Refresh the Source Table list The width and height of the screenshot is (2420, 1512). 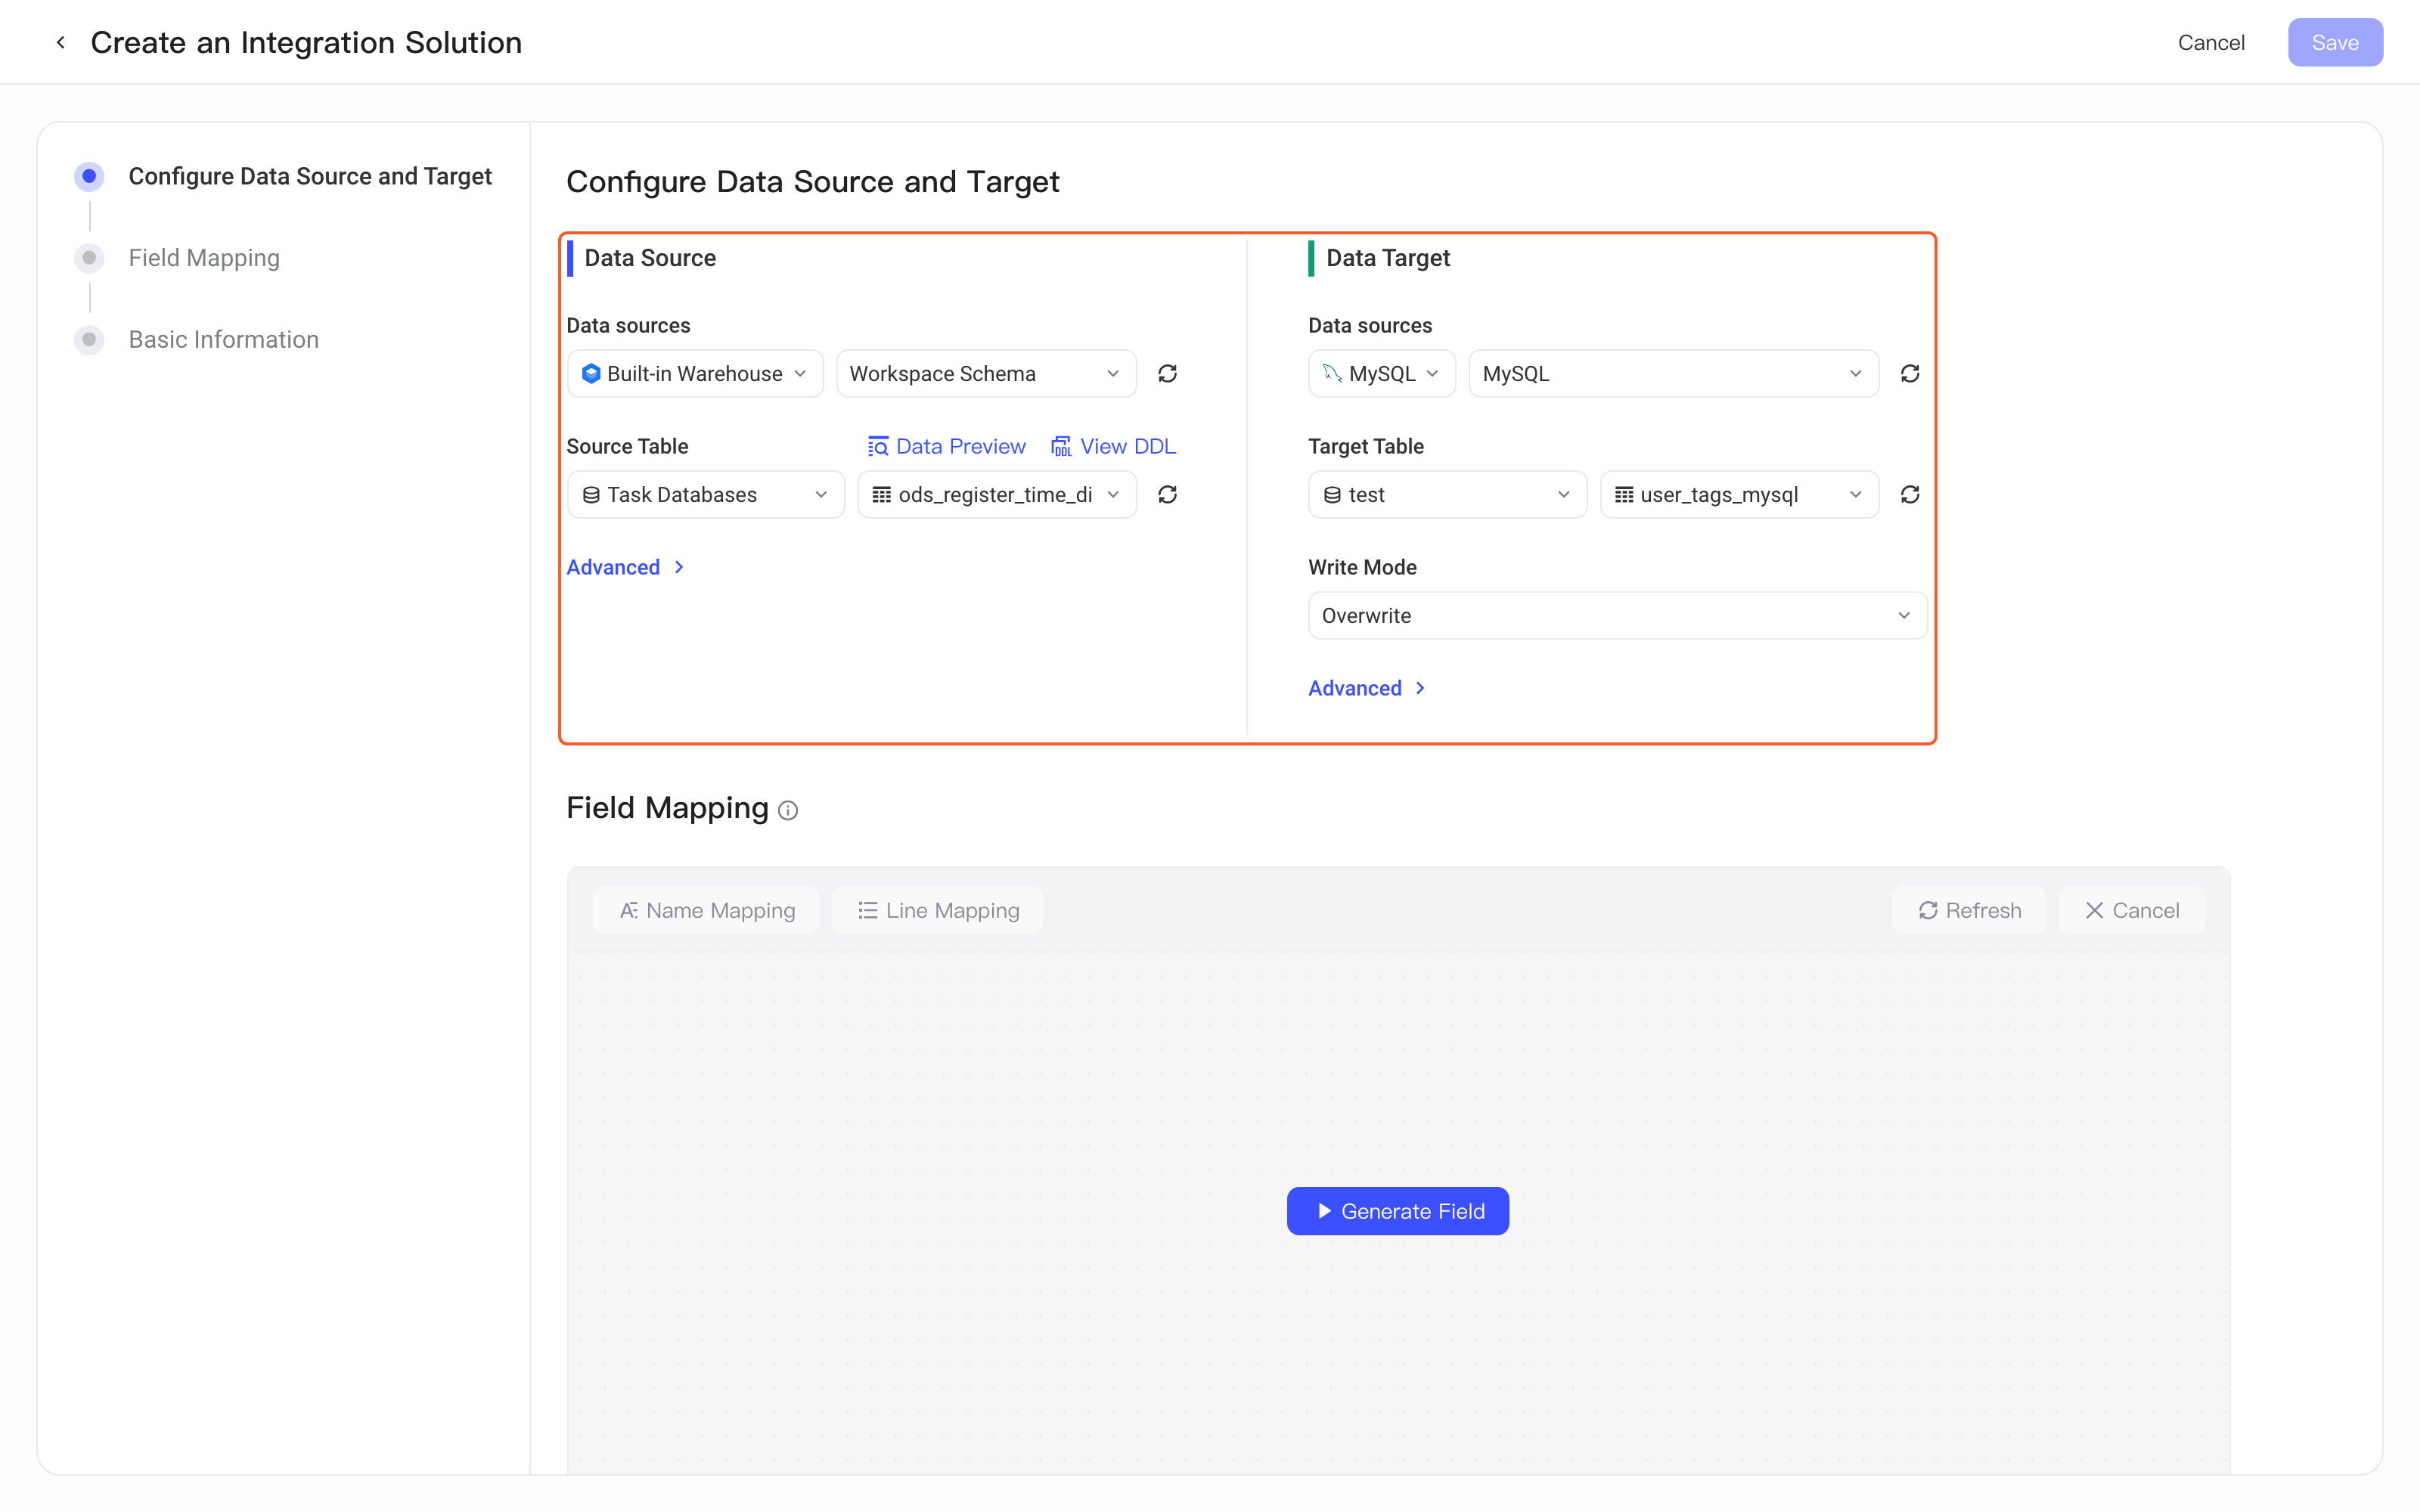[1167, 495]
